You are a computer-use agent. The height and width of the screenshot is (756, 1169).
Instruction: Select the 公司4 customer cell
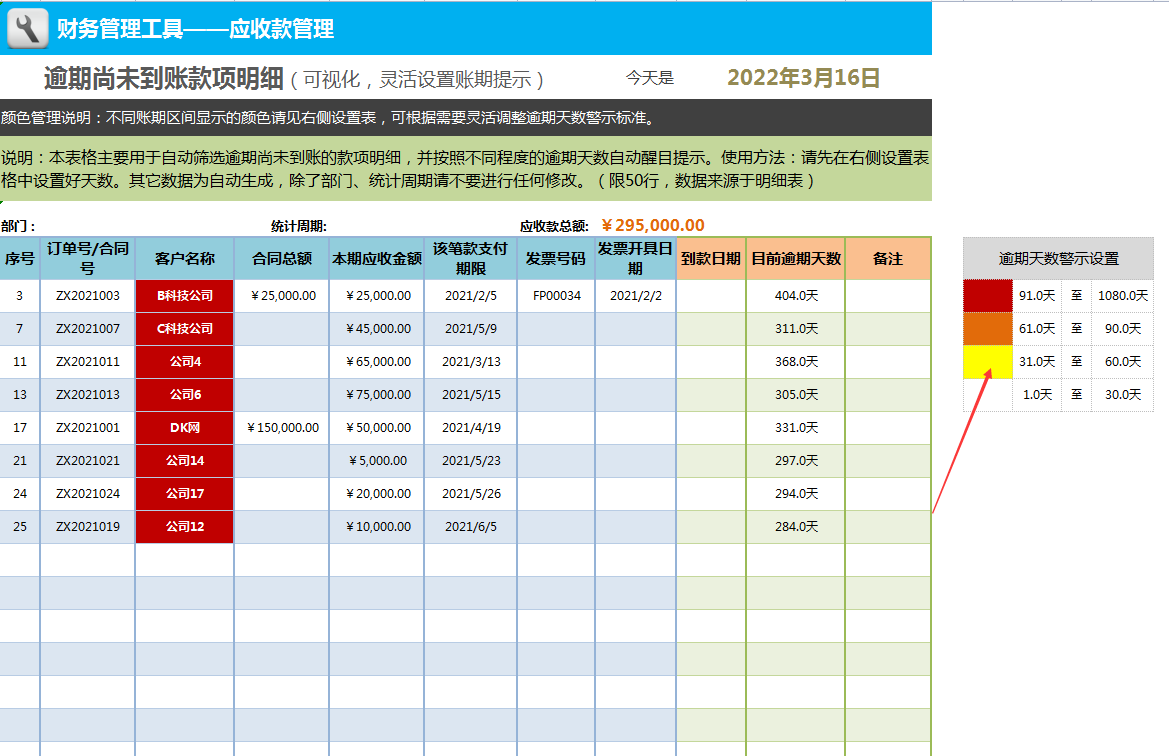point(184,362)
